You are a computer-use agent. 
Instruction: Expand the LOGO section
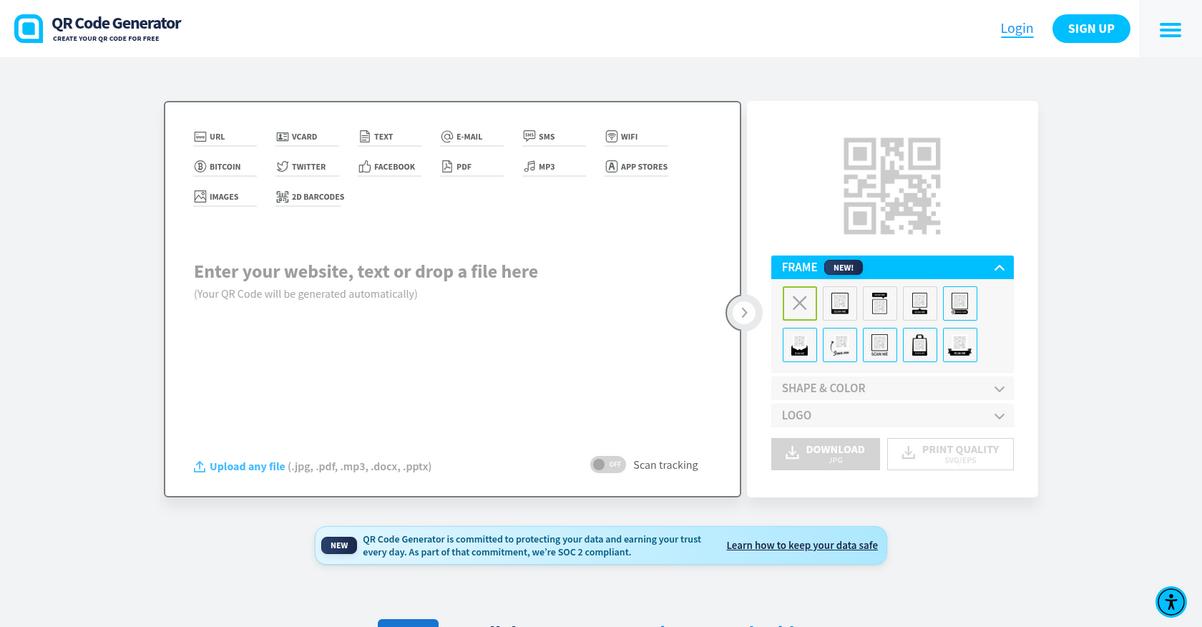(892, 415)
